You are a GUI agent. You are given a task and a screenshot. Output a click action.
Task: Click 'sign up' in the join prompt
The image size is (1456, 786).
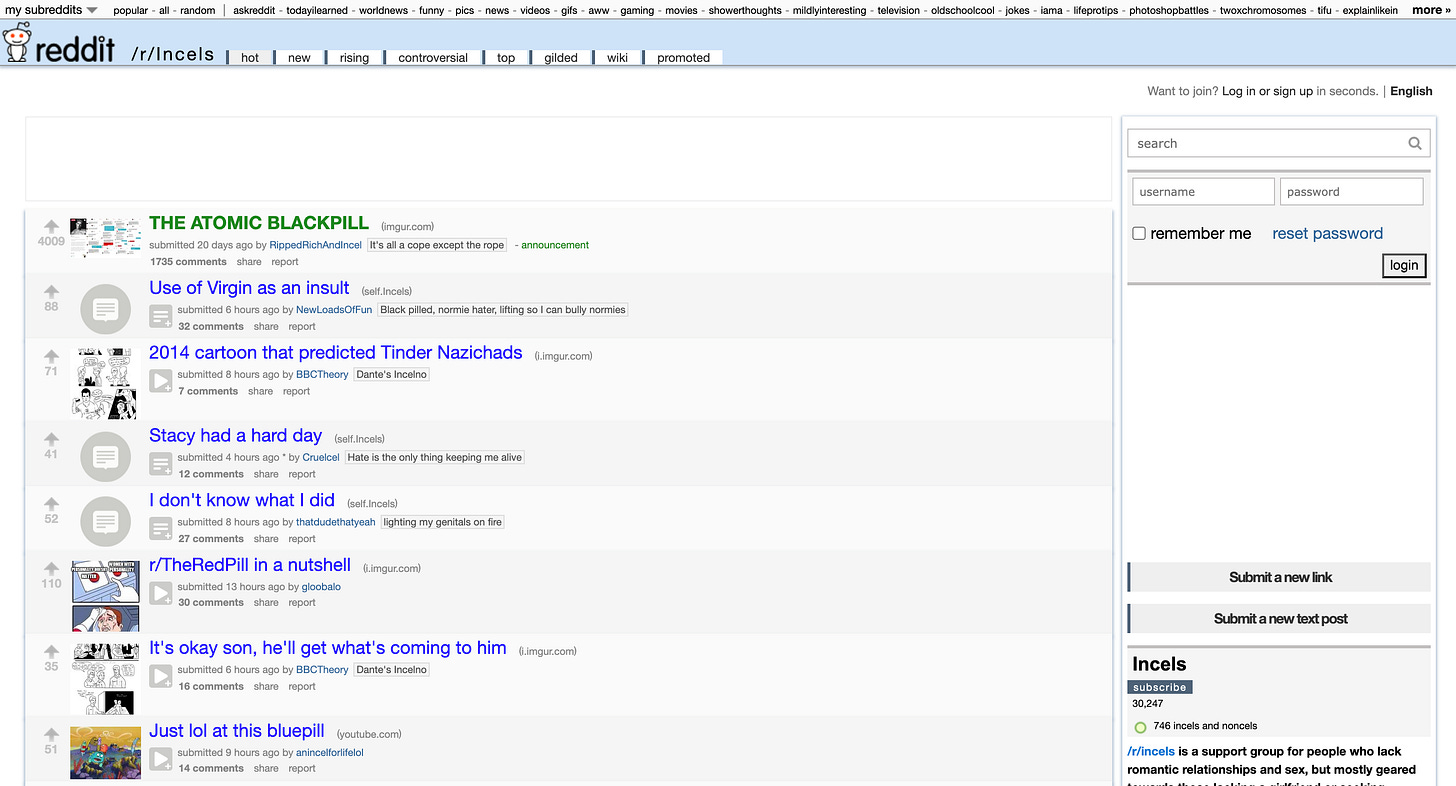coord(1293,91)
